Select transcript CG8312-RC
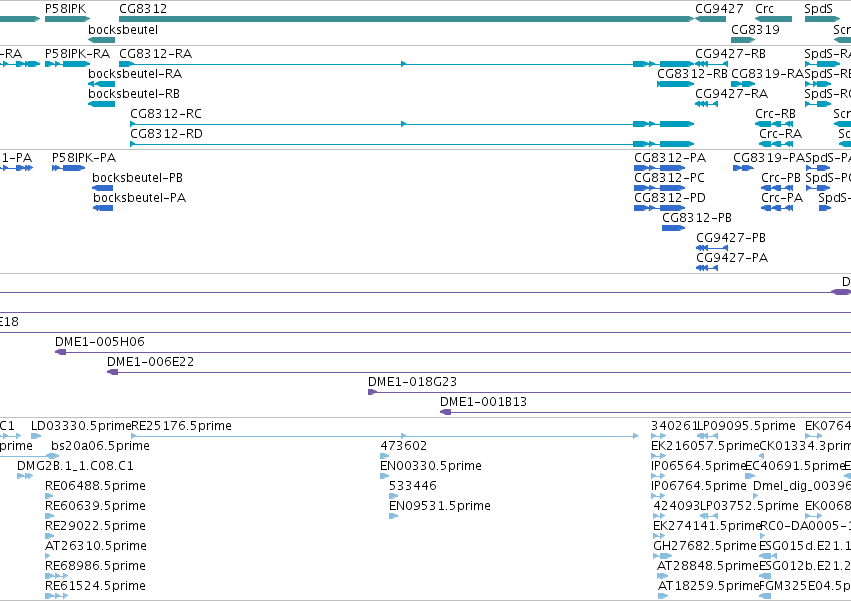This screenshot has width=851, height=601. pyautogui.click(x=412, y=124)
